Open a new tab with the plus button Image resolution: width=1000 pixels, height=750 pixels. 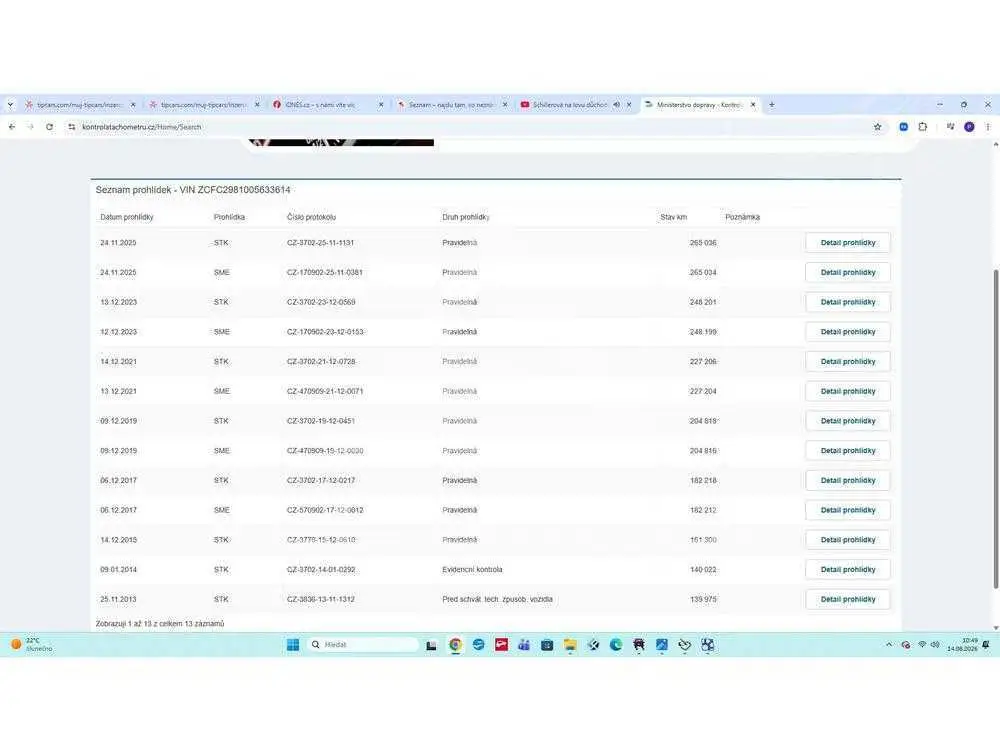tap(772, 105)
